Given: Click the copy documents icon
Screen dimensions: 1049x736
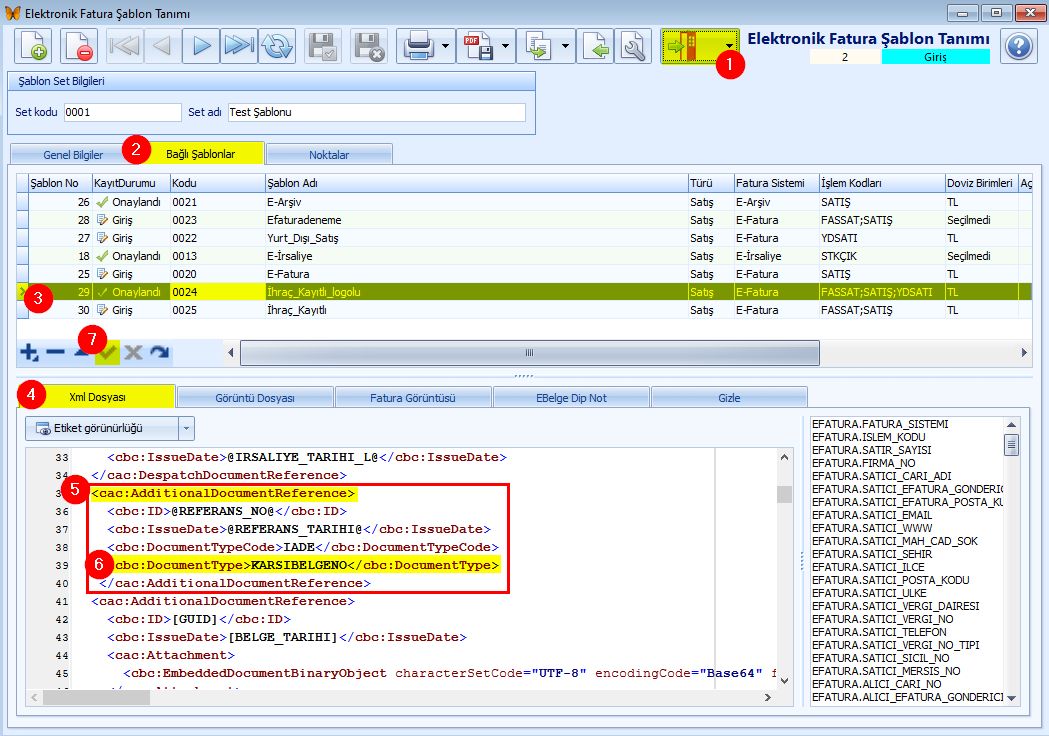Looking at the screenshot, I should coord(539,46).
